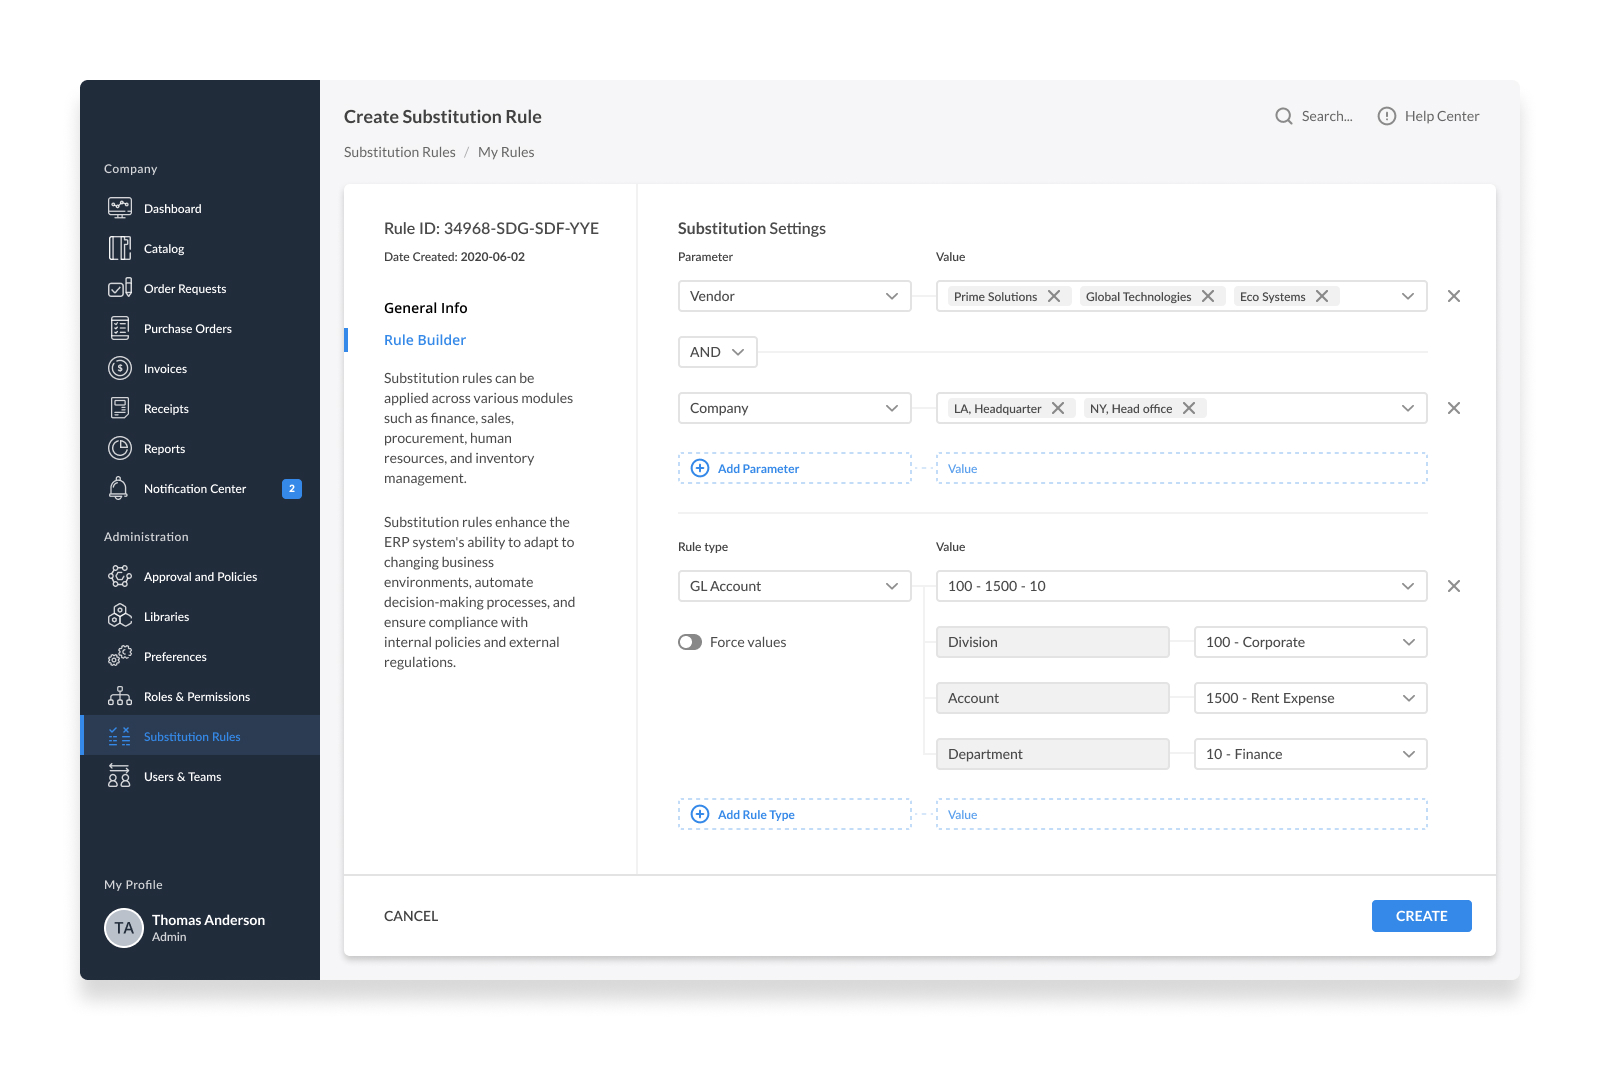This screenshot has width=1600, height=1080.
Task: Open the AND operator dropdown
Action: tap(718, 352)
